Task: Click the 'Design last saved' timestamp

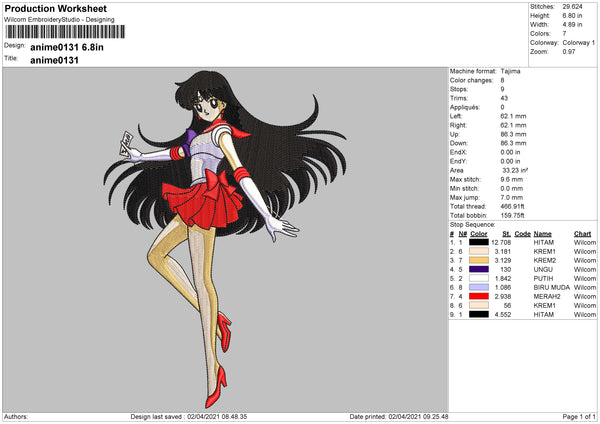Action: pyautogui.click(x=189, y=417)
